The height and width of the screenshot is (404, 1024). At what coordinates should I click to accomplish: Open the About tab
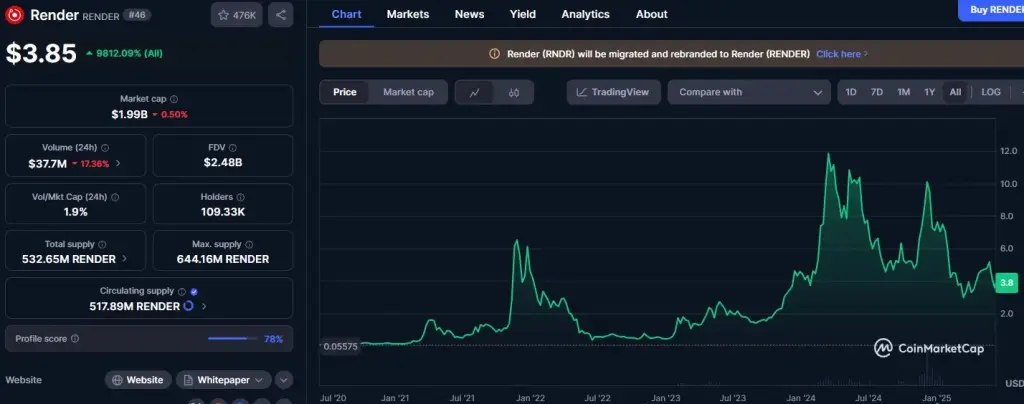click(x=652, y=14)
